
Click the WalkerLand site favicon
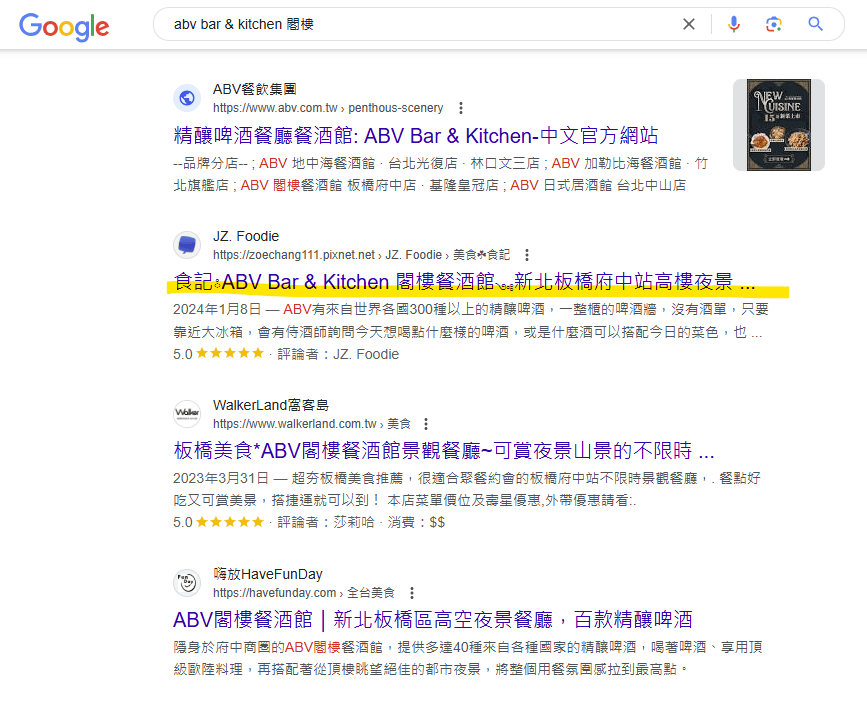point(187,414)
